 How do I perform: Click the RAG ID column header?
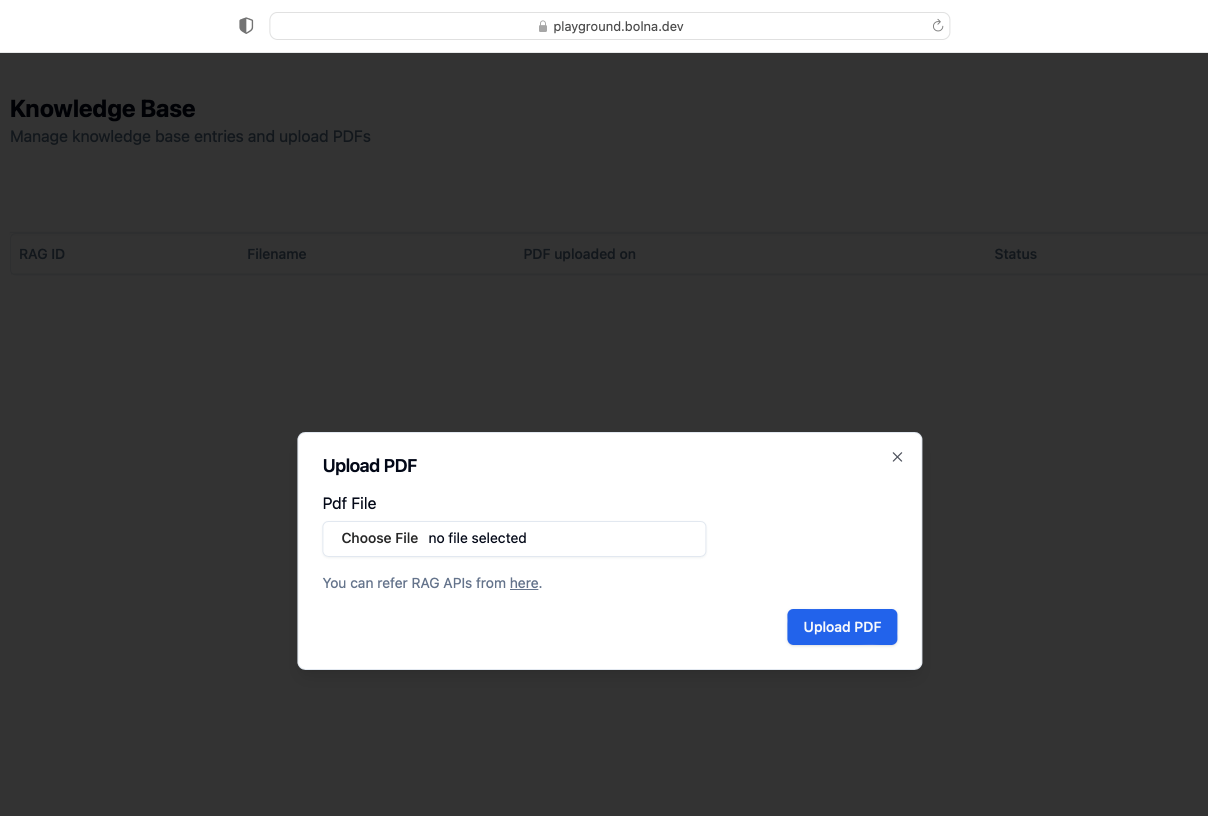pyautogui.click(x=42, y=254)
